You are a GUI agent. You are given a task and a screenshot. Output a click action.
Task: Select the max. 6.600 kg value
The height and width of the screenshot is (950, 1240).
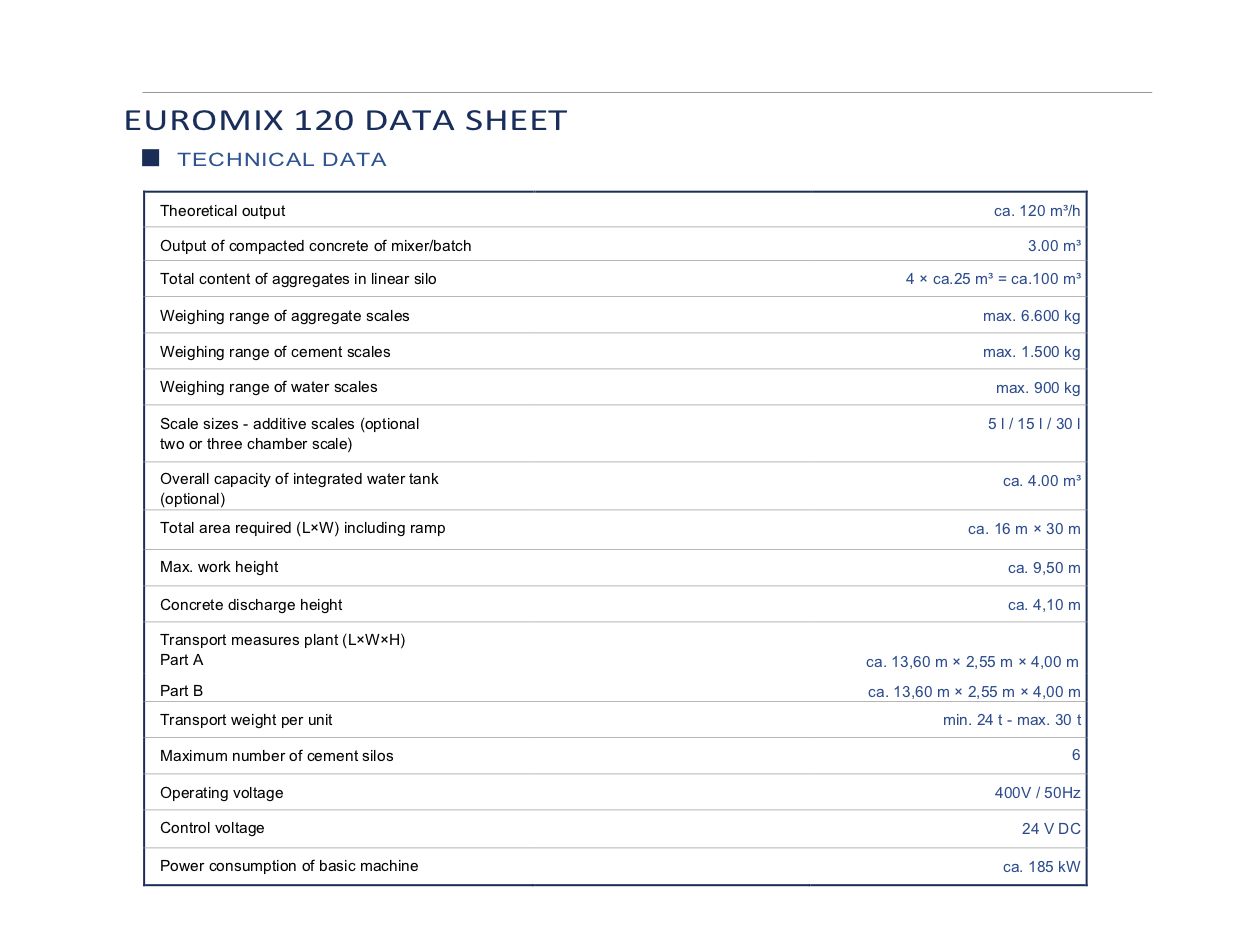click(1031, 316)
